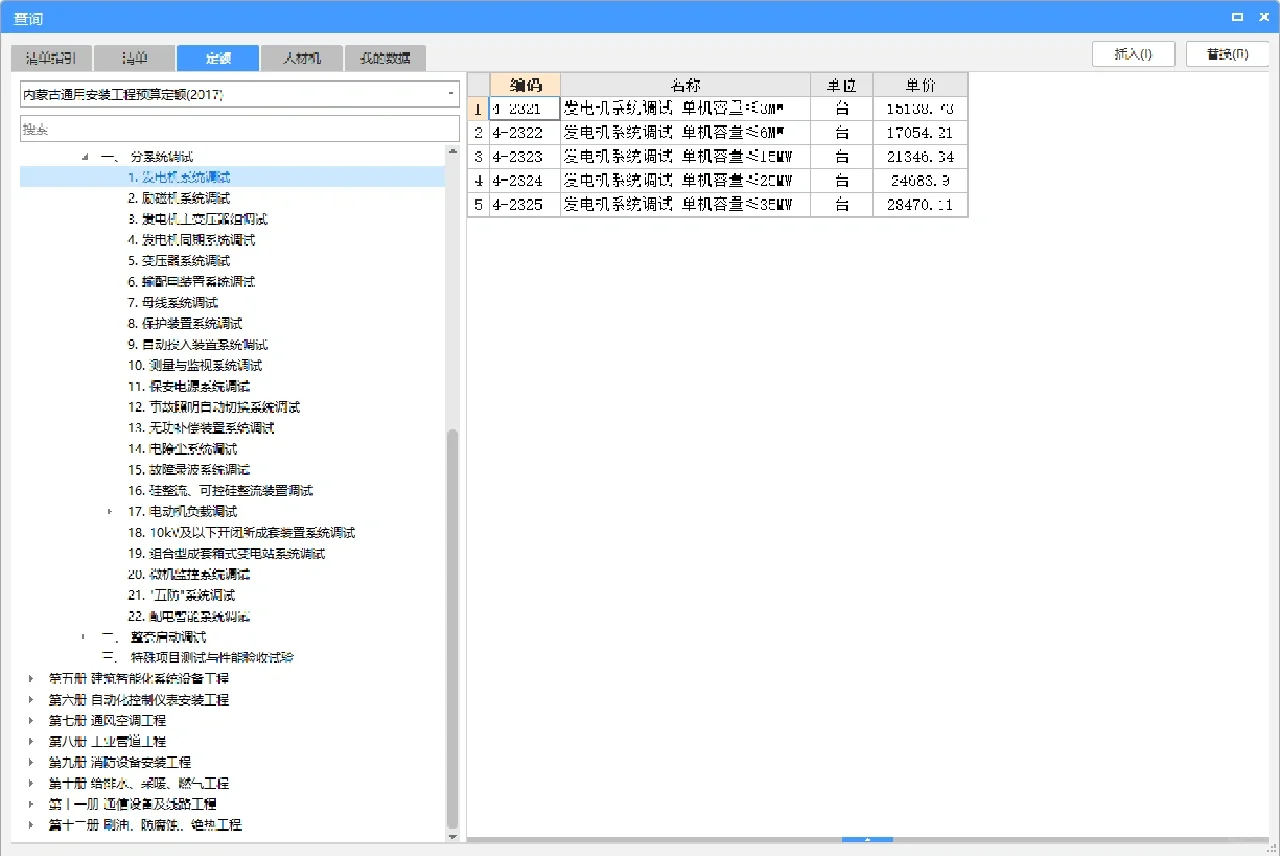
Task: Expand 第七册 通风空调工程
Action: click(x=29, y=719)
